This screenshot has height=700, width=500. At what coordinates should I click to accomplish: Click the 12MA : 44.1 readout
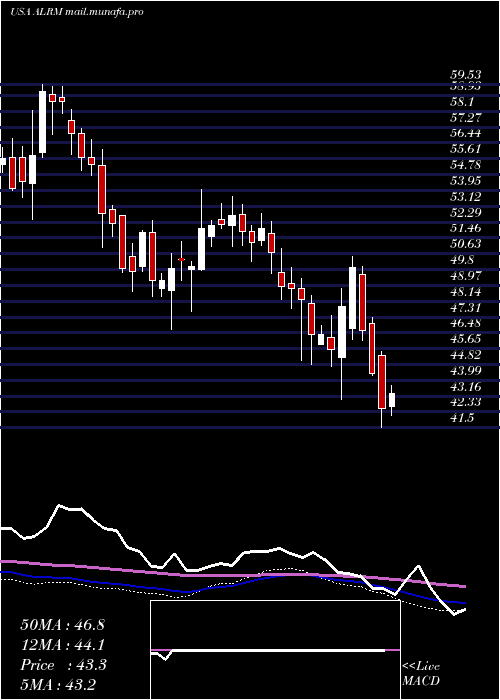(62, 645)
